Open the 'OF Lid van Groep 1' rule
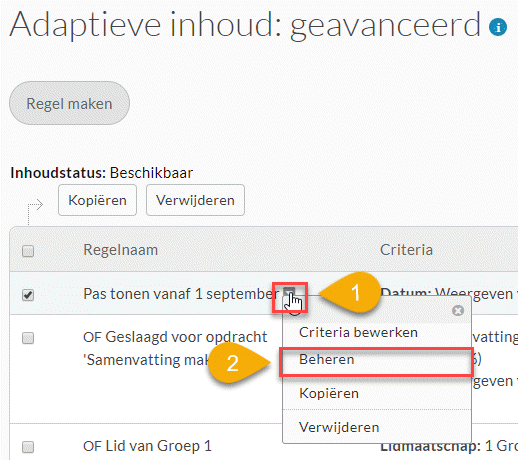This screenshot has height=460, width=518. 147,446
